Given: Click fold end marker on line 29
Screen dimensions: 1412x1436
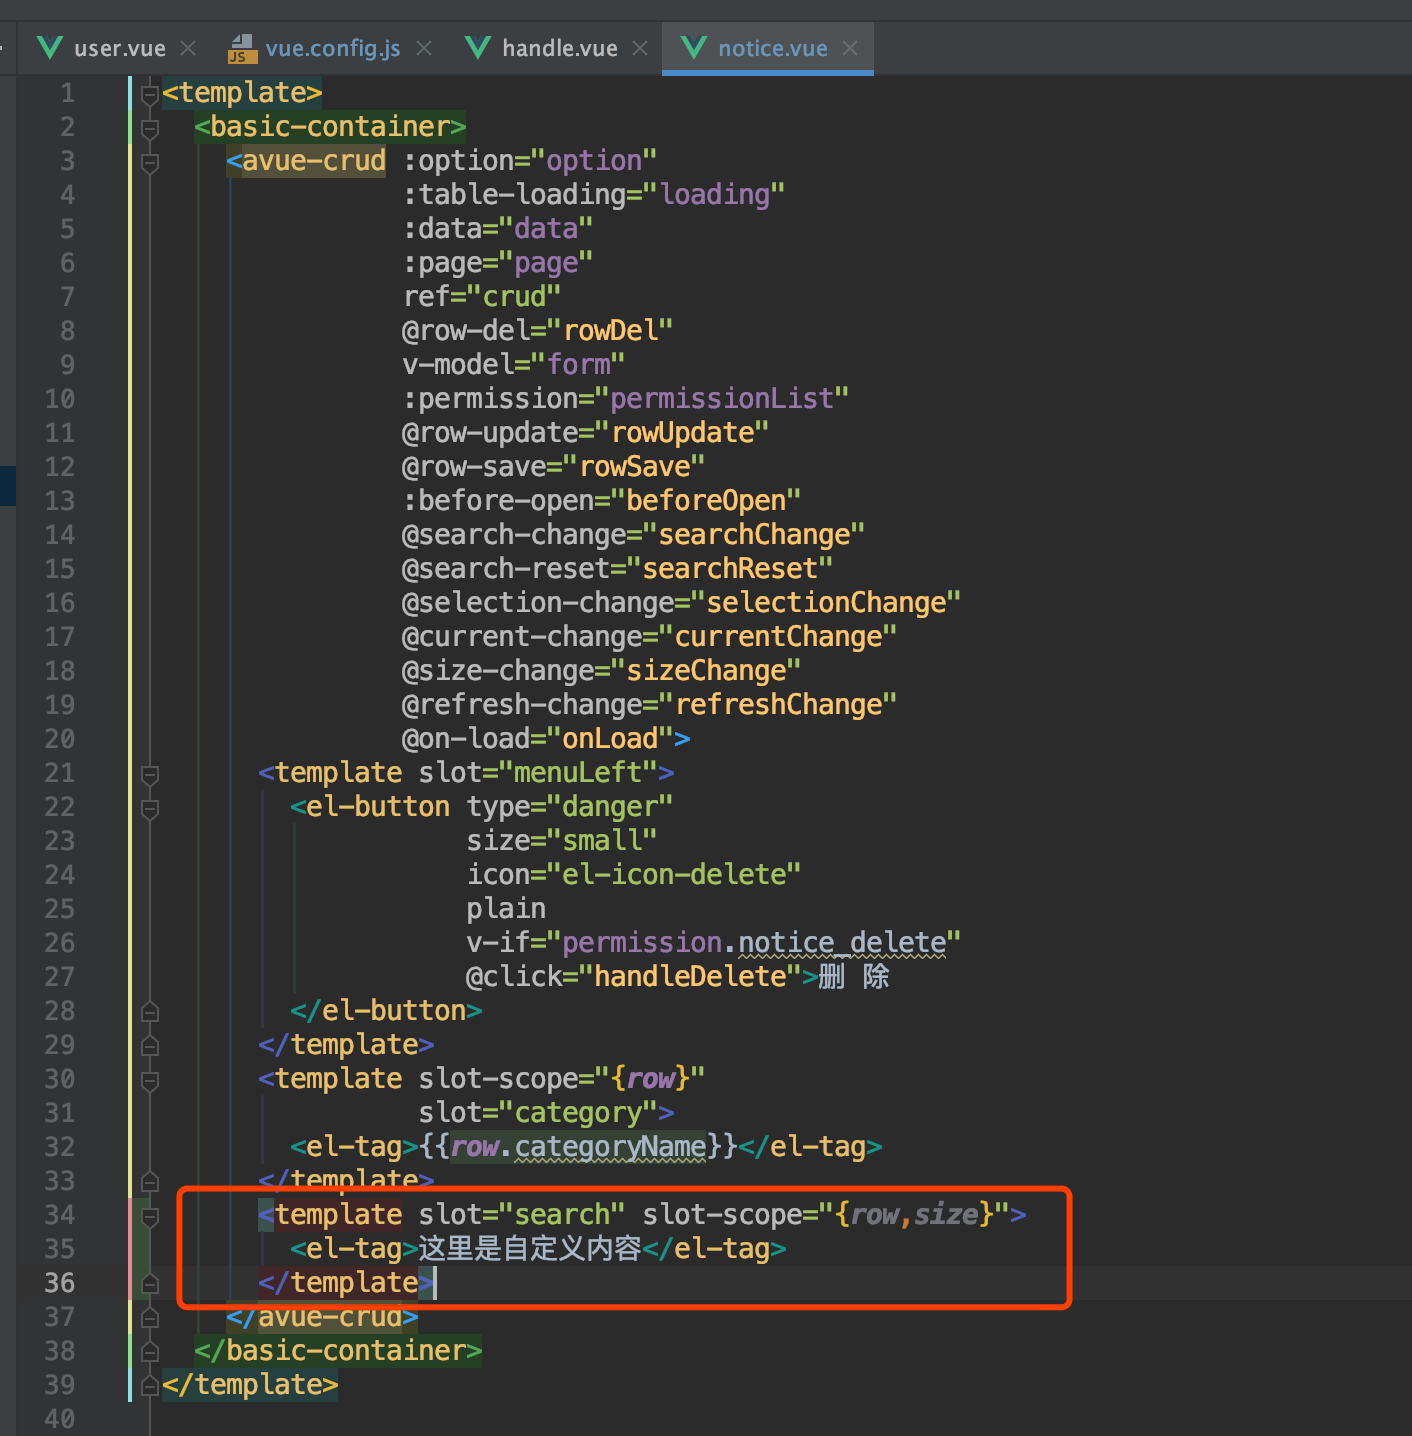Looking at the screenshot, I should tap(150, 1045).
